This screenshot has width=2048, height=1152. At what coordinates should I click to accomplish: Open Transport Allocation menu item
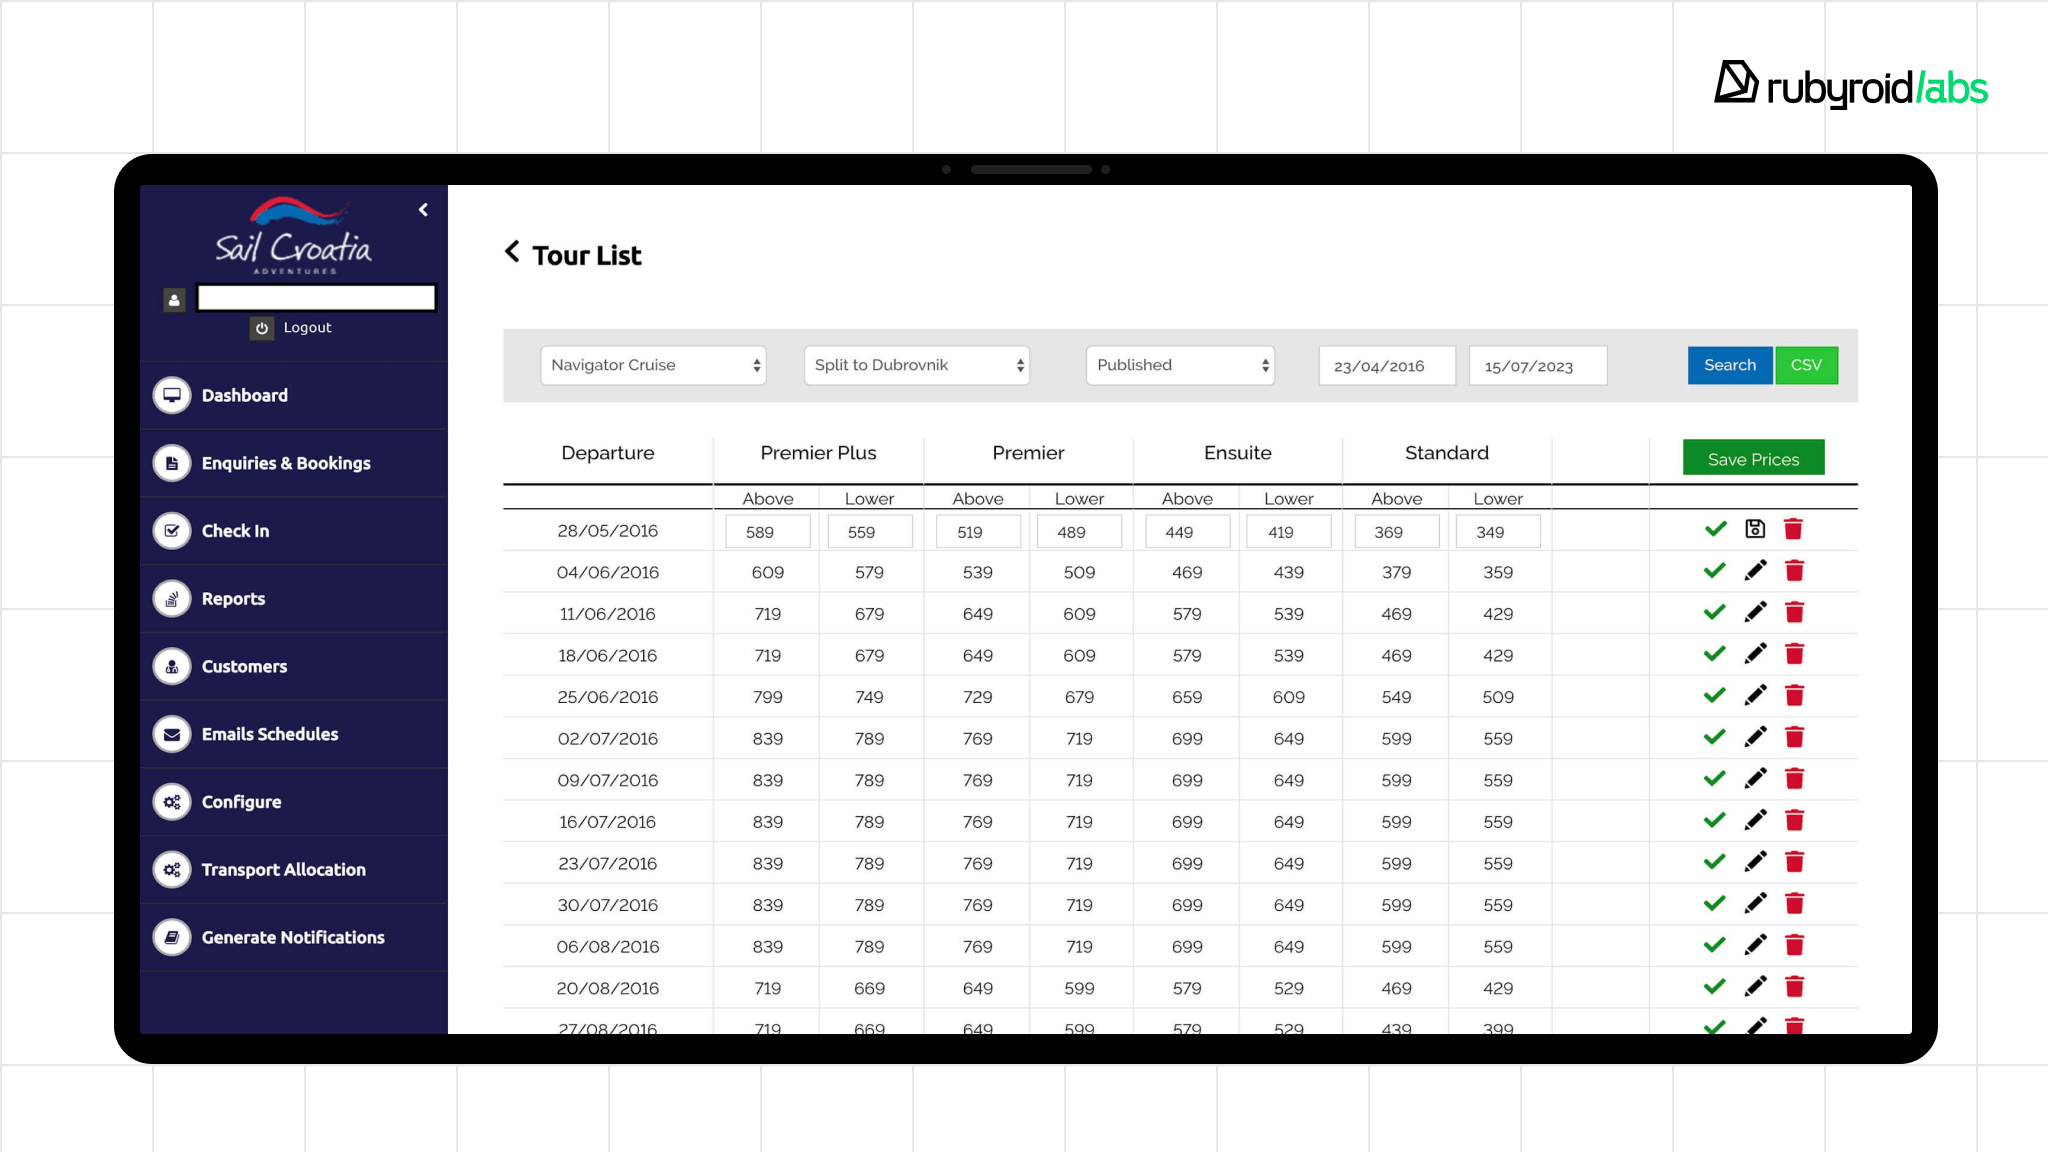point(283,870)
